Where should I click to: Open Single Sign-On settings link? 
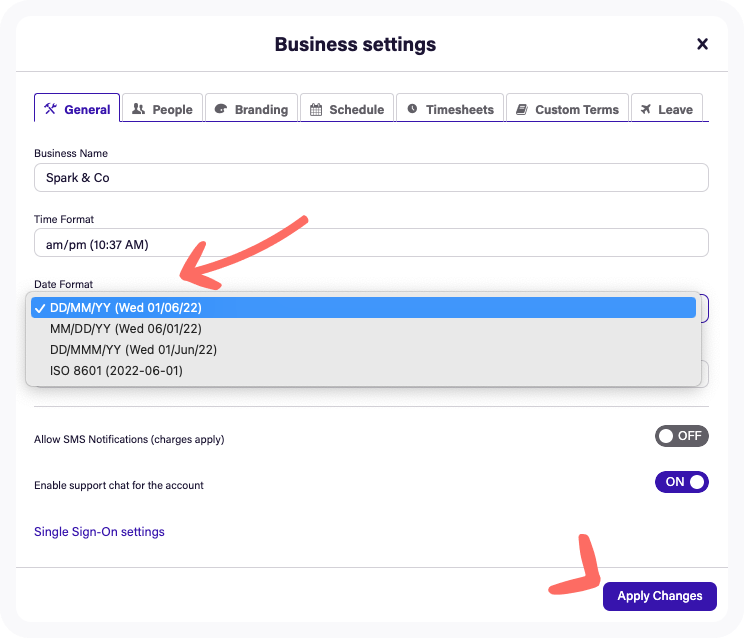point(99,532)
